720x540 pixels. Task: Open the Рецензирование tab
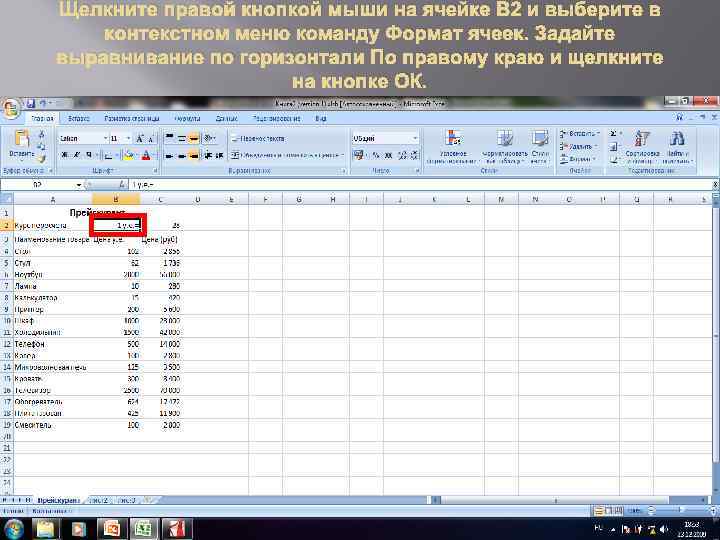coord(276,118)
